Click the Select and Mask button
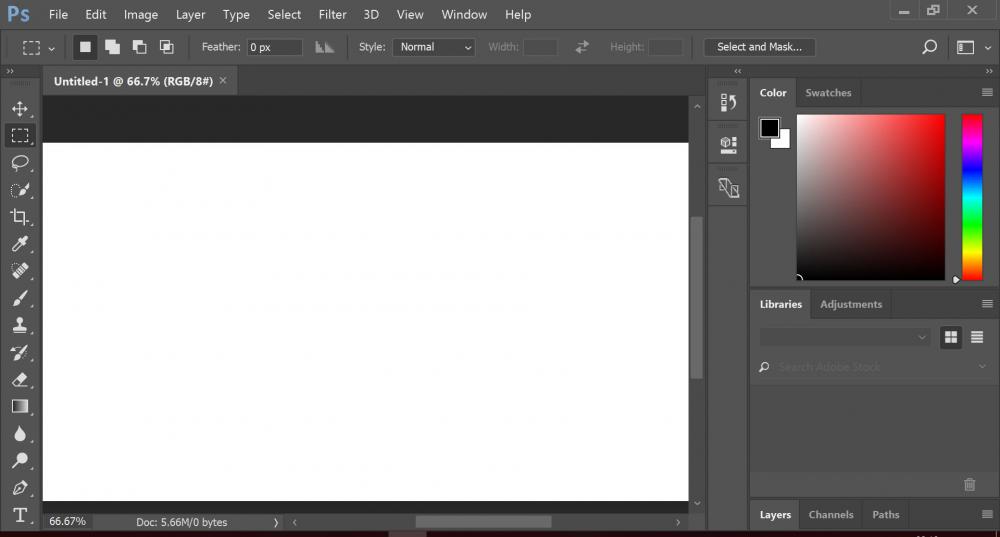 (x=759, y=47)
